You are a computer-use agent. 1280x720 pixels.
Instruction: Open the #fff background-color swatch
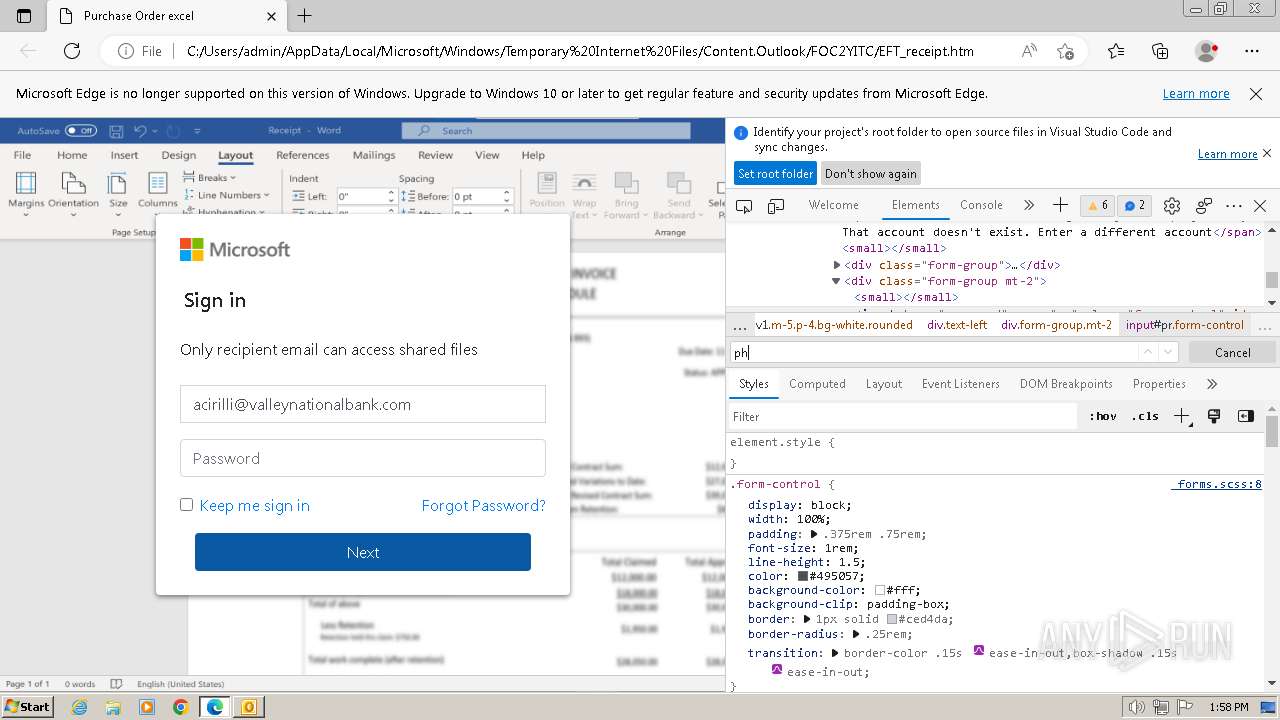[880, 590]
